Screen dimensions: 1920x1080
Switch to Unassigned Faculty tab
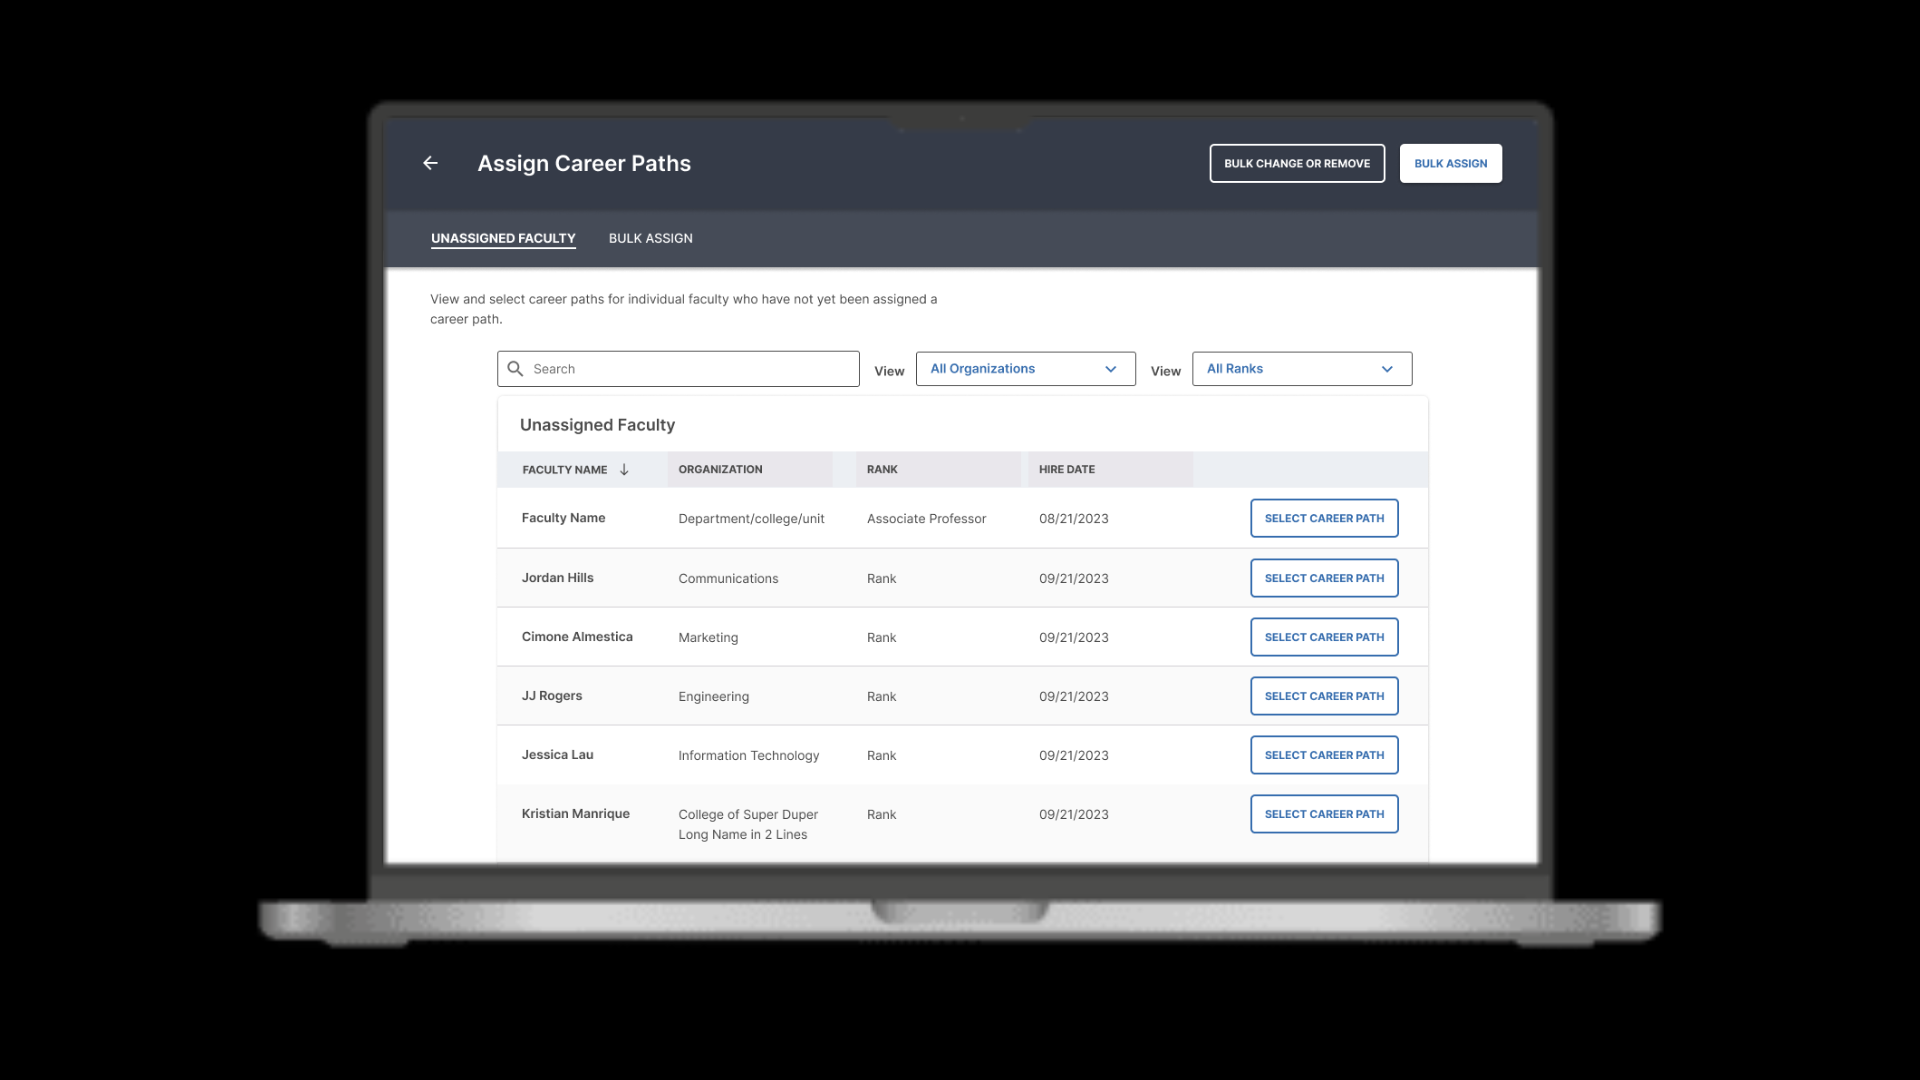point(503,238)
